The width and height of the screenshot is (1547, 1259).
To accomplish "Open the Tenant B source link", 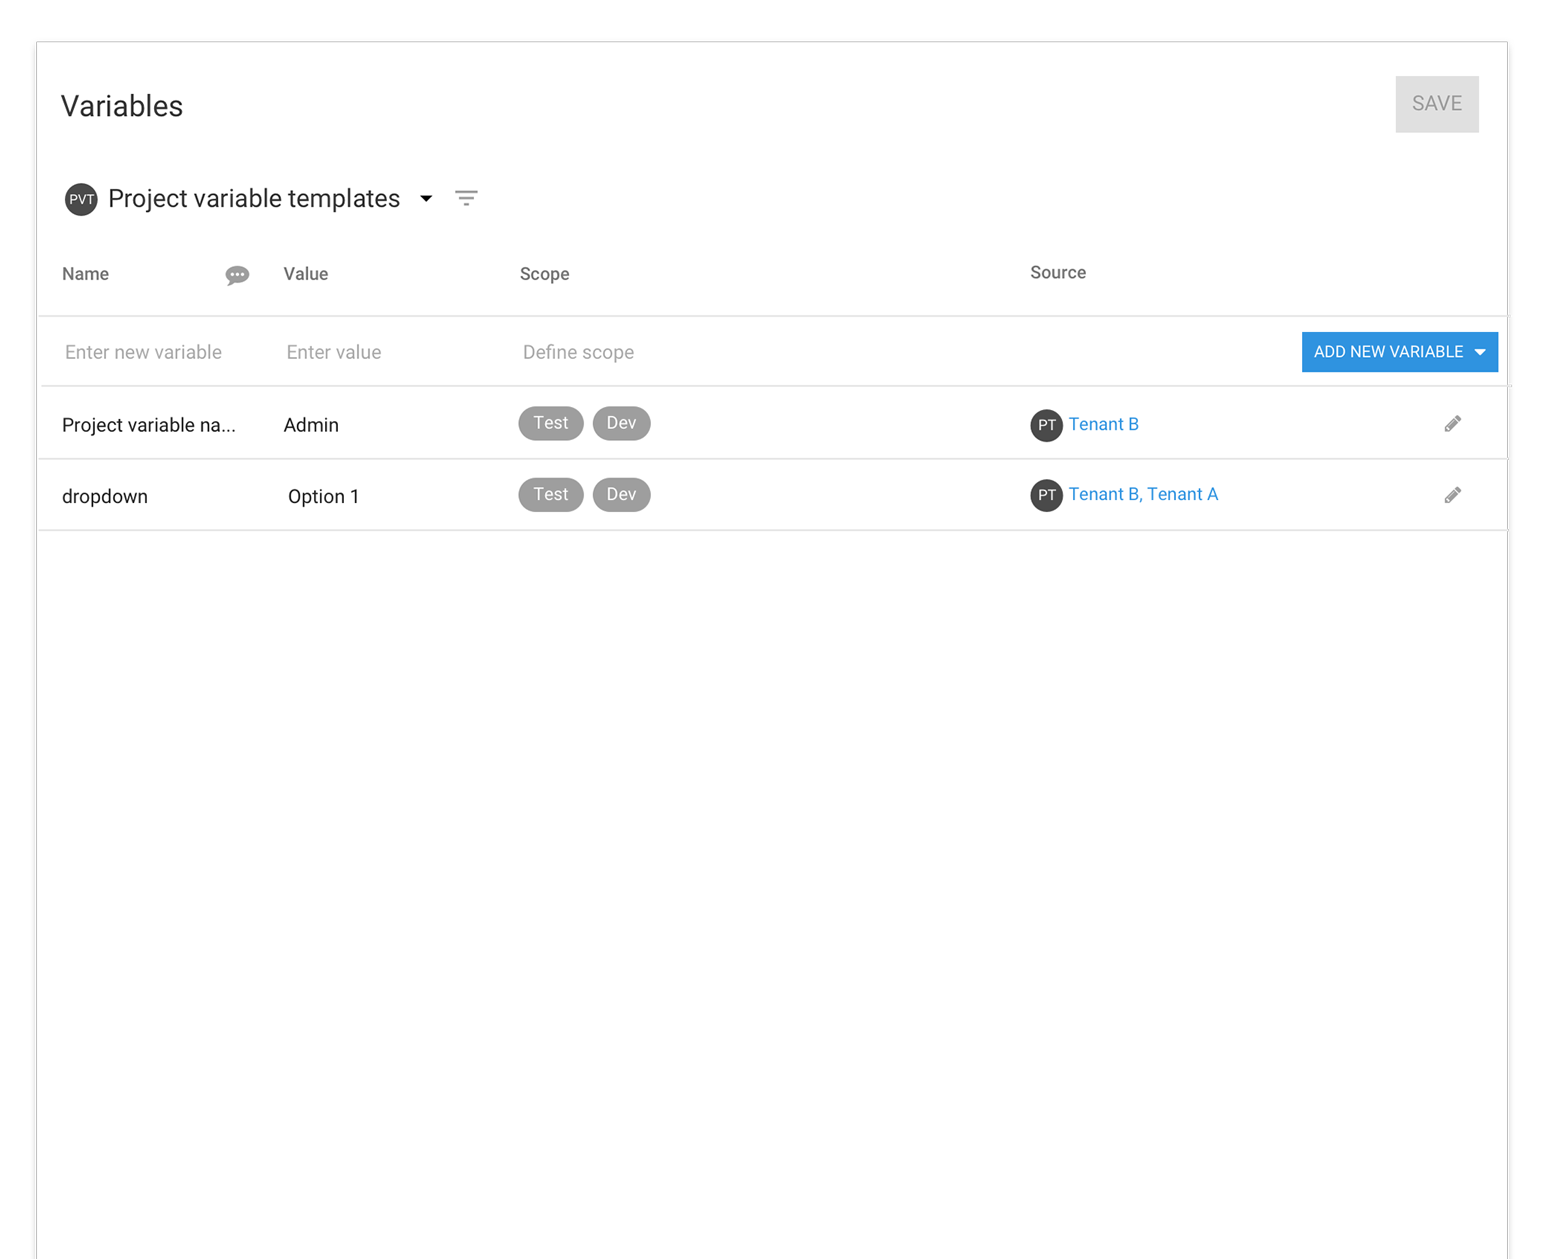I will (x=1103, y=424).
